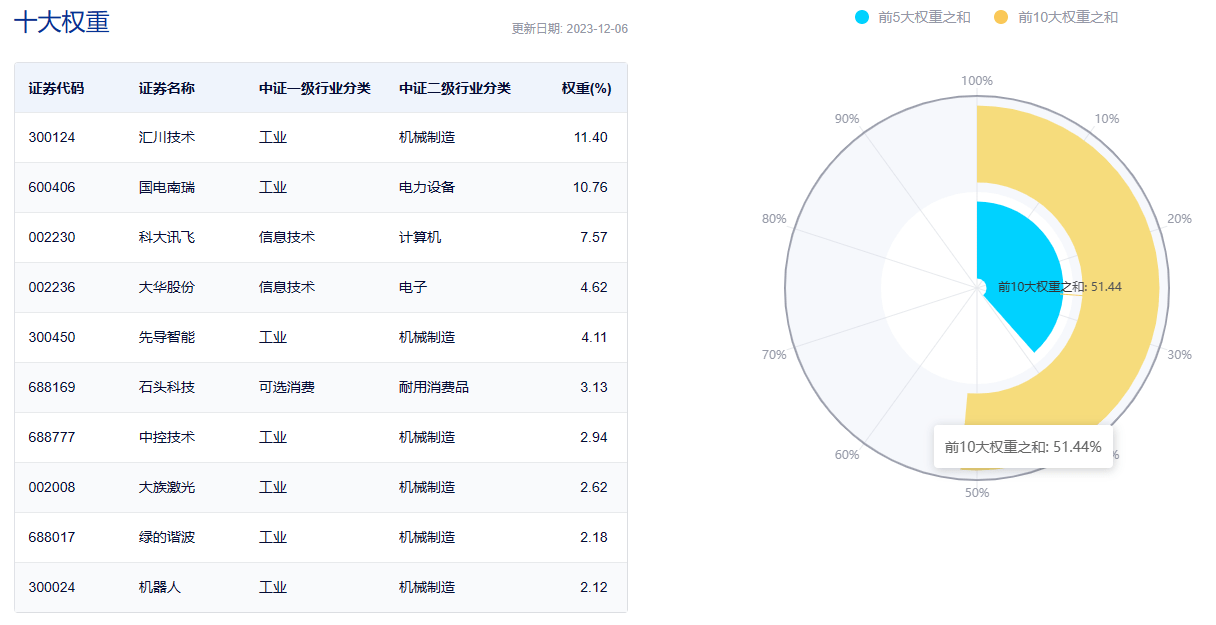Click the 中证一级行业分类 column header

(314, 88)
